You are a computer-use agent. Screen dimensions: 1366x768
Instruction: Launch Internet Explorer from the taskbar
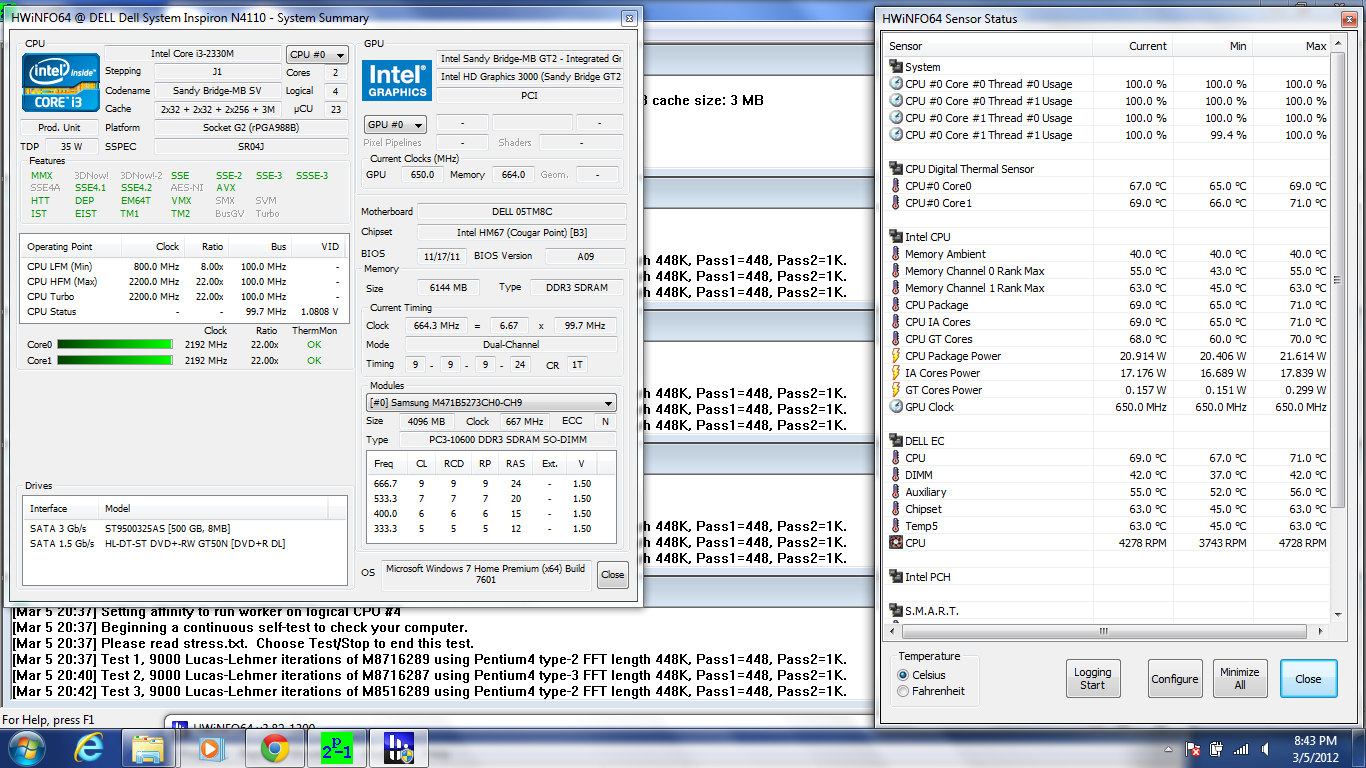[x=89, y=748]
